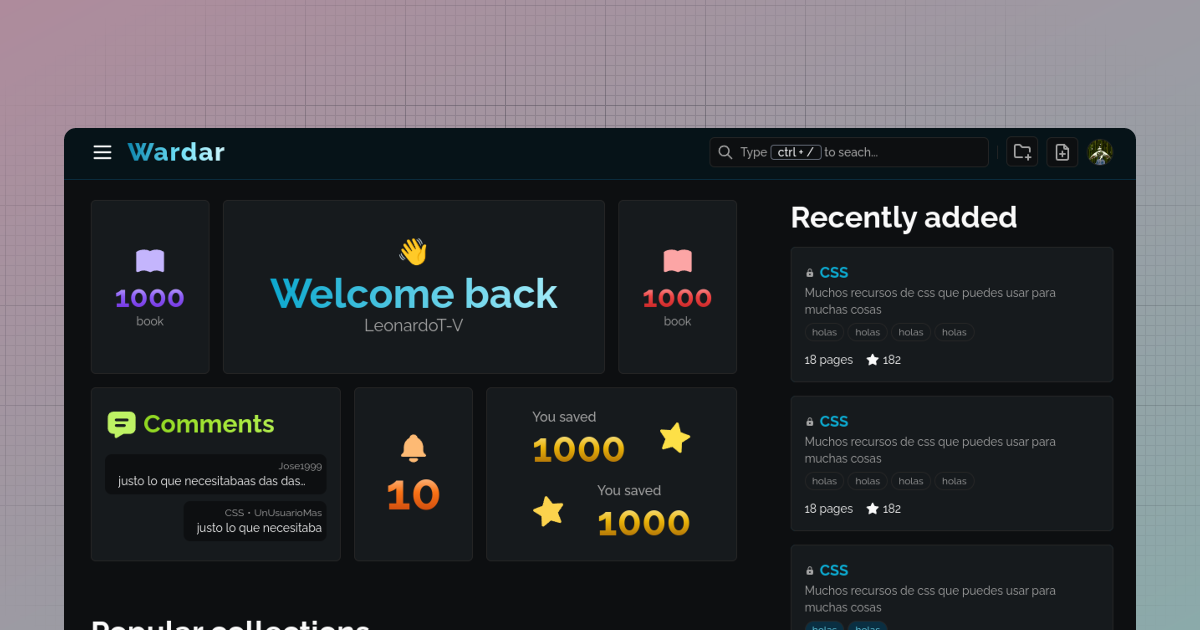Click the search magnifier icon

[x=726, y=152]
